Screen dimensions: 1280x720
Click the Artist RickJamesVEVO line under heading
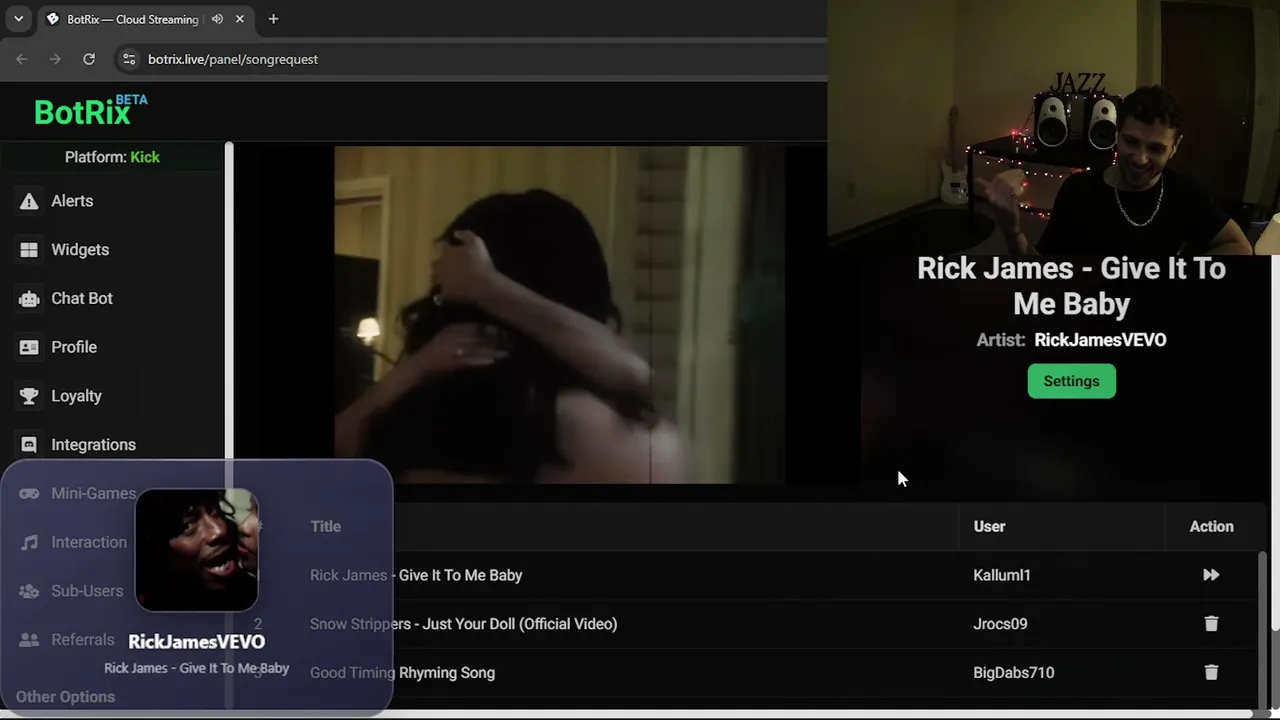(1071, 340)
